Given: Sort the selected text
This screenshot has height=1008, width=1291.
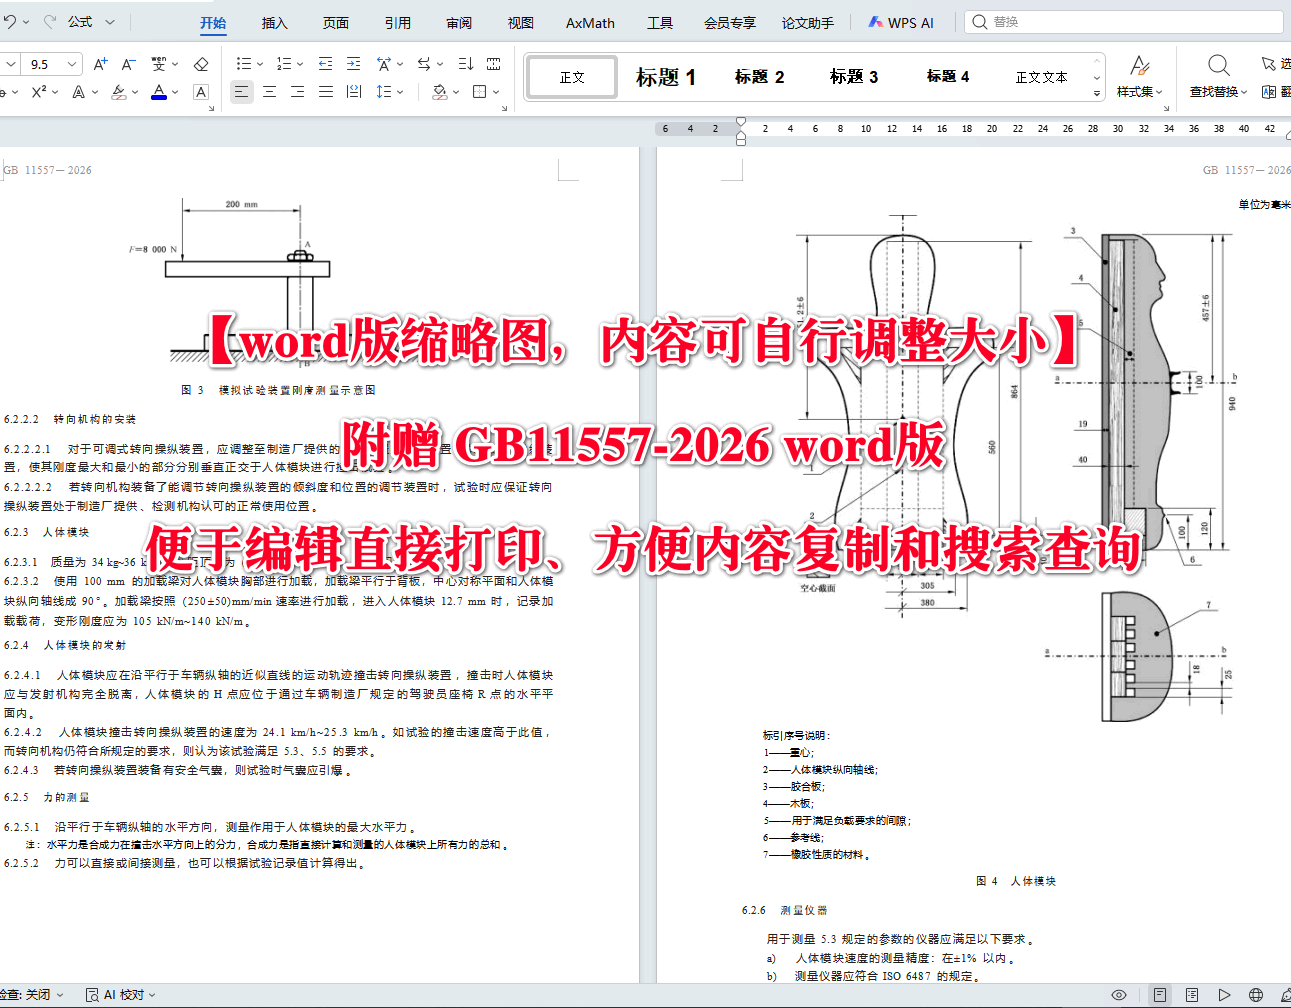Looking at the screenshot, I should click(x=466, y=64).
